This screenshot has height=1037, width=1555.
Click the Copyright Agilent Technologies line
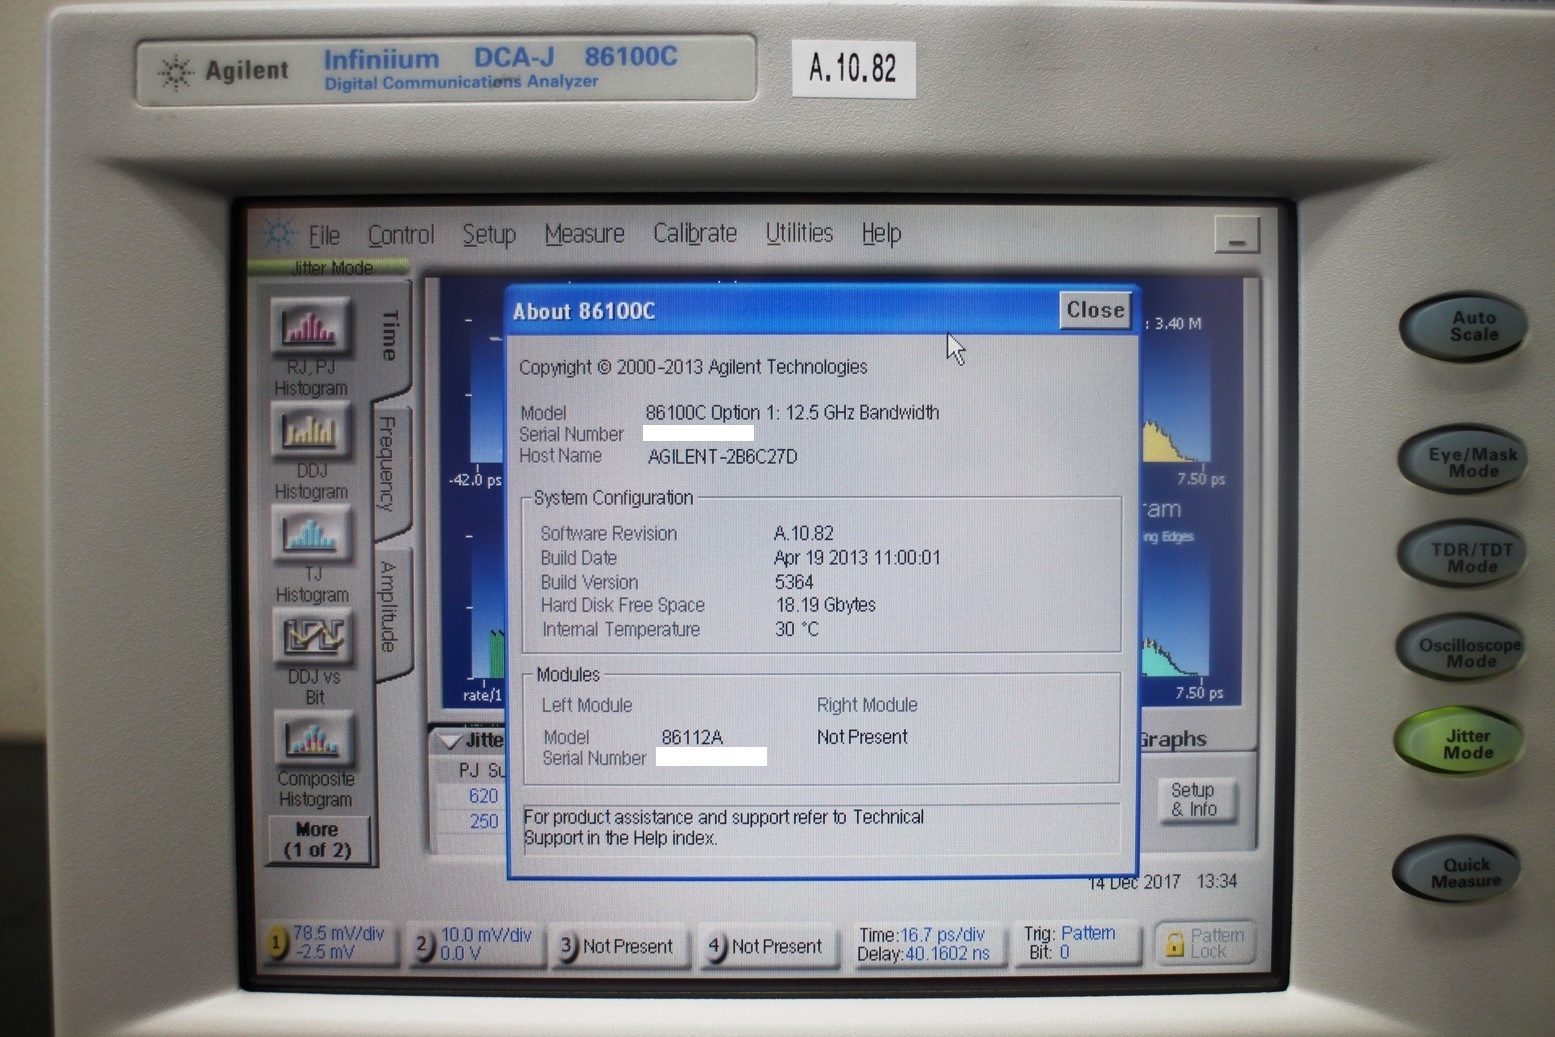pos(693,367)
